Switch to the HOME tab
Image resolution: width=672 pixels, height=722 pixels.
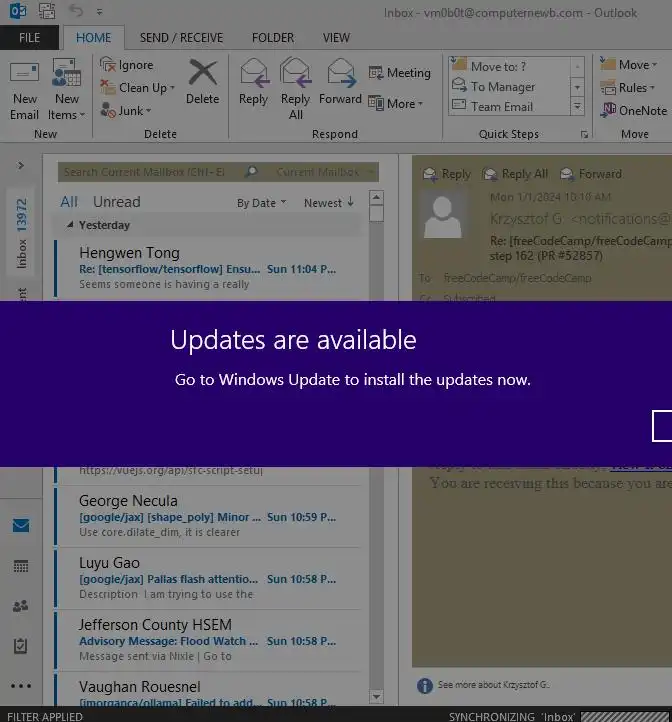tap(93, 38)
